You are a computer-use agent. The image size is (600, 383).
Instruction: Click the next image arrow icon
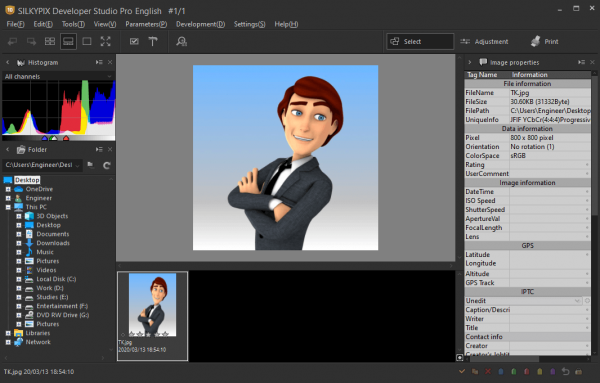click(x=31, y=41)
